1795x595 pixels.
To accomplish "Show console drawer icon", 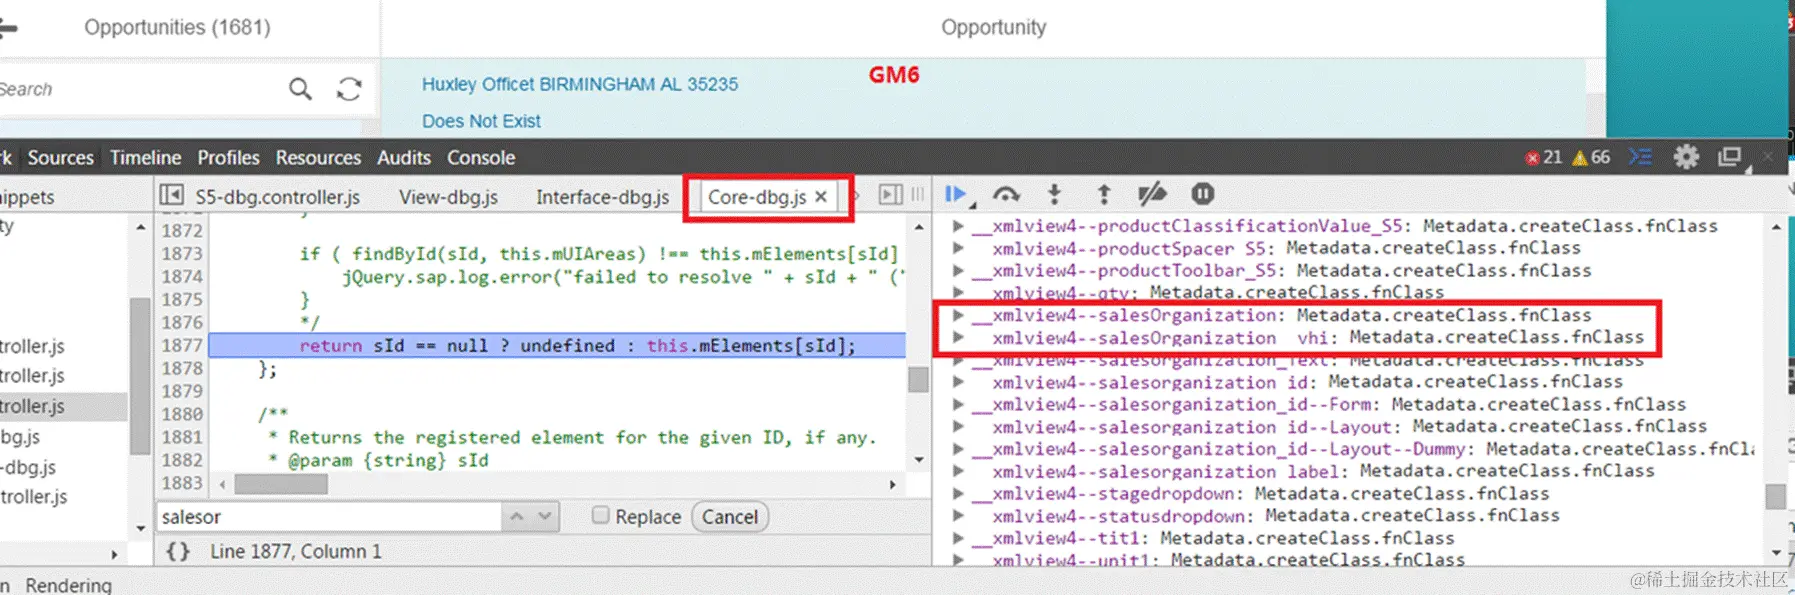I will 1640,157.
